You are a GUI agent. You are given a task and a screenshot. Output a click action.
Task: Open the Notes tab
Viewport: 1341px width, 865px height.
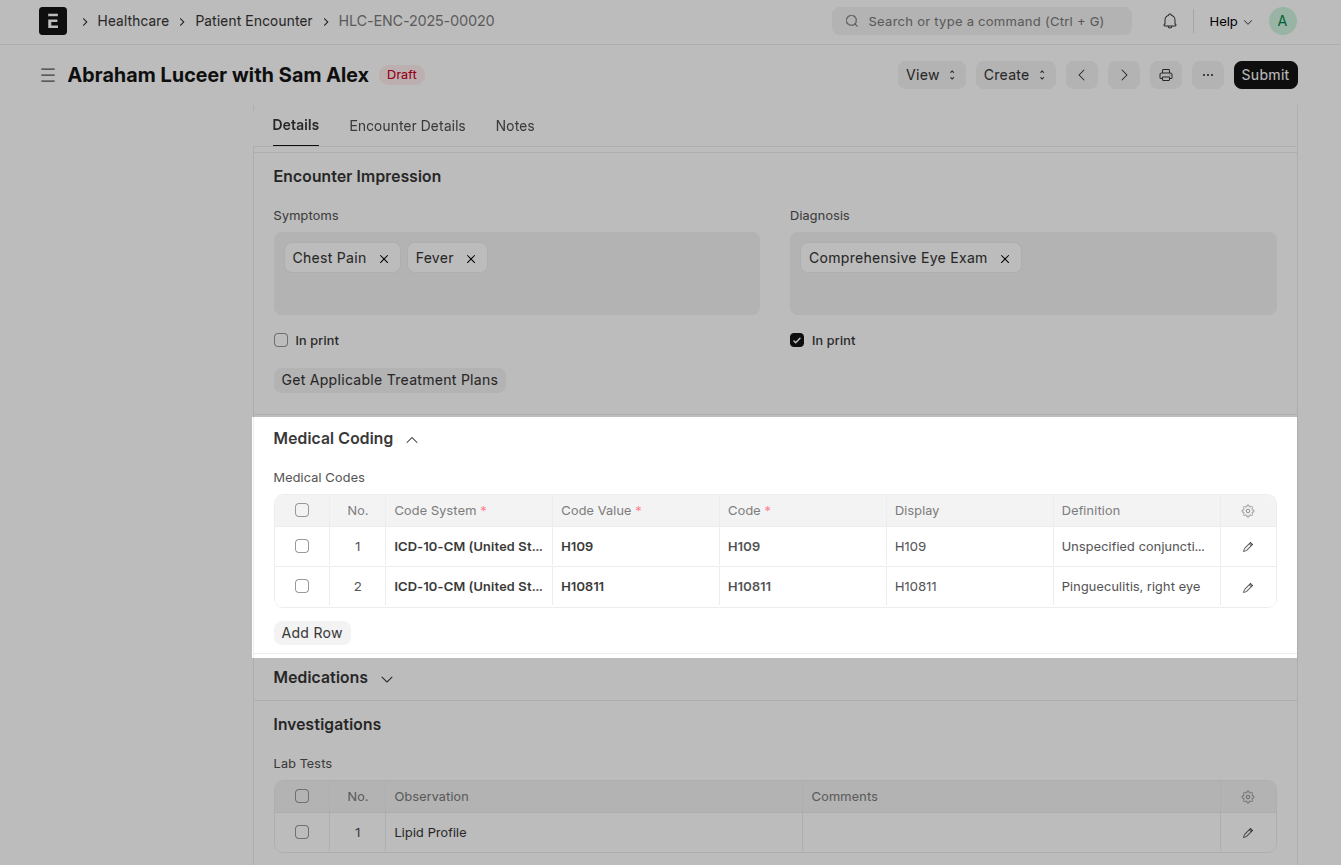click(515, 126)
